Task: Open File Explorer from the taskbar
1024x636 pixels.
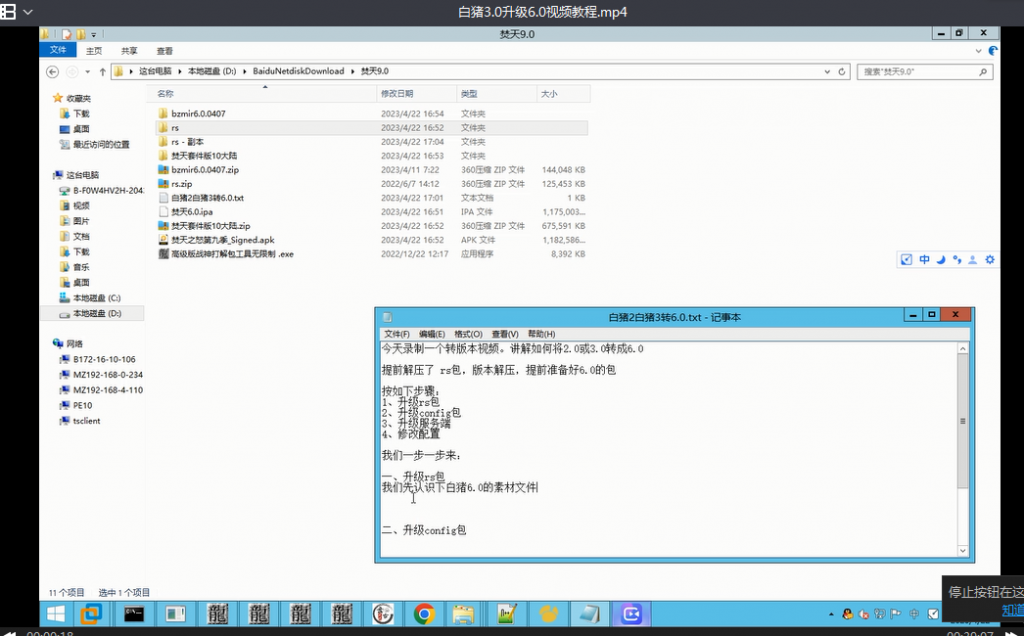Action: (463, 614)
